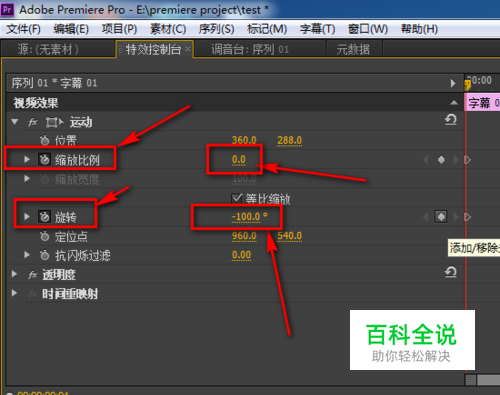Click the horizontal zoom scrollbar handle
The height and width of the screenshot is (395, 500).
[x=471, y=380]
